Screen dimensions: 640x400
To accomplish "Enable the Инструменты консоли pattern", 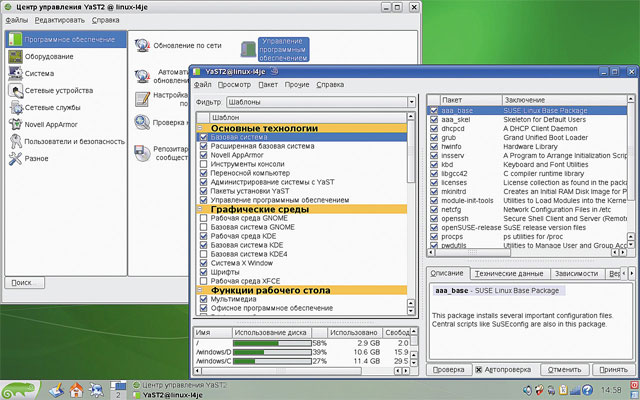I will pos(203,164).
